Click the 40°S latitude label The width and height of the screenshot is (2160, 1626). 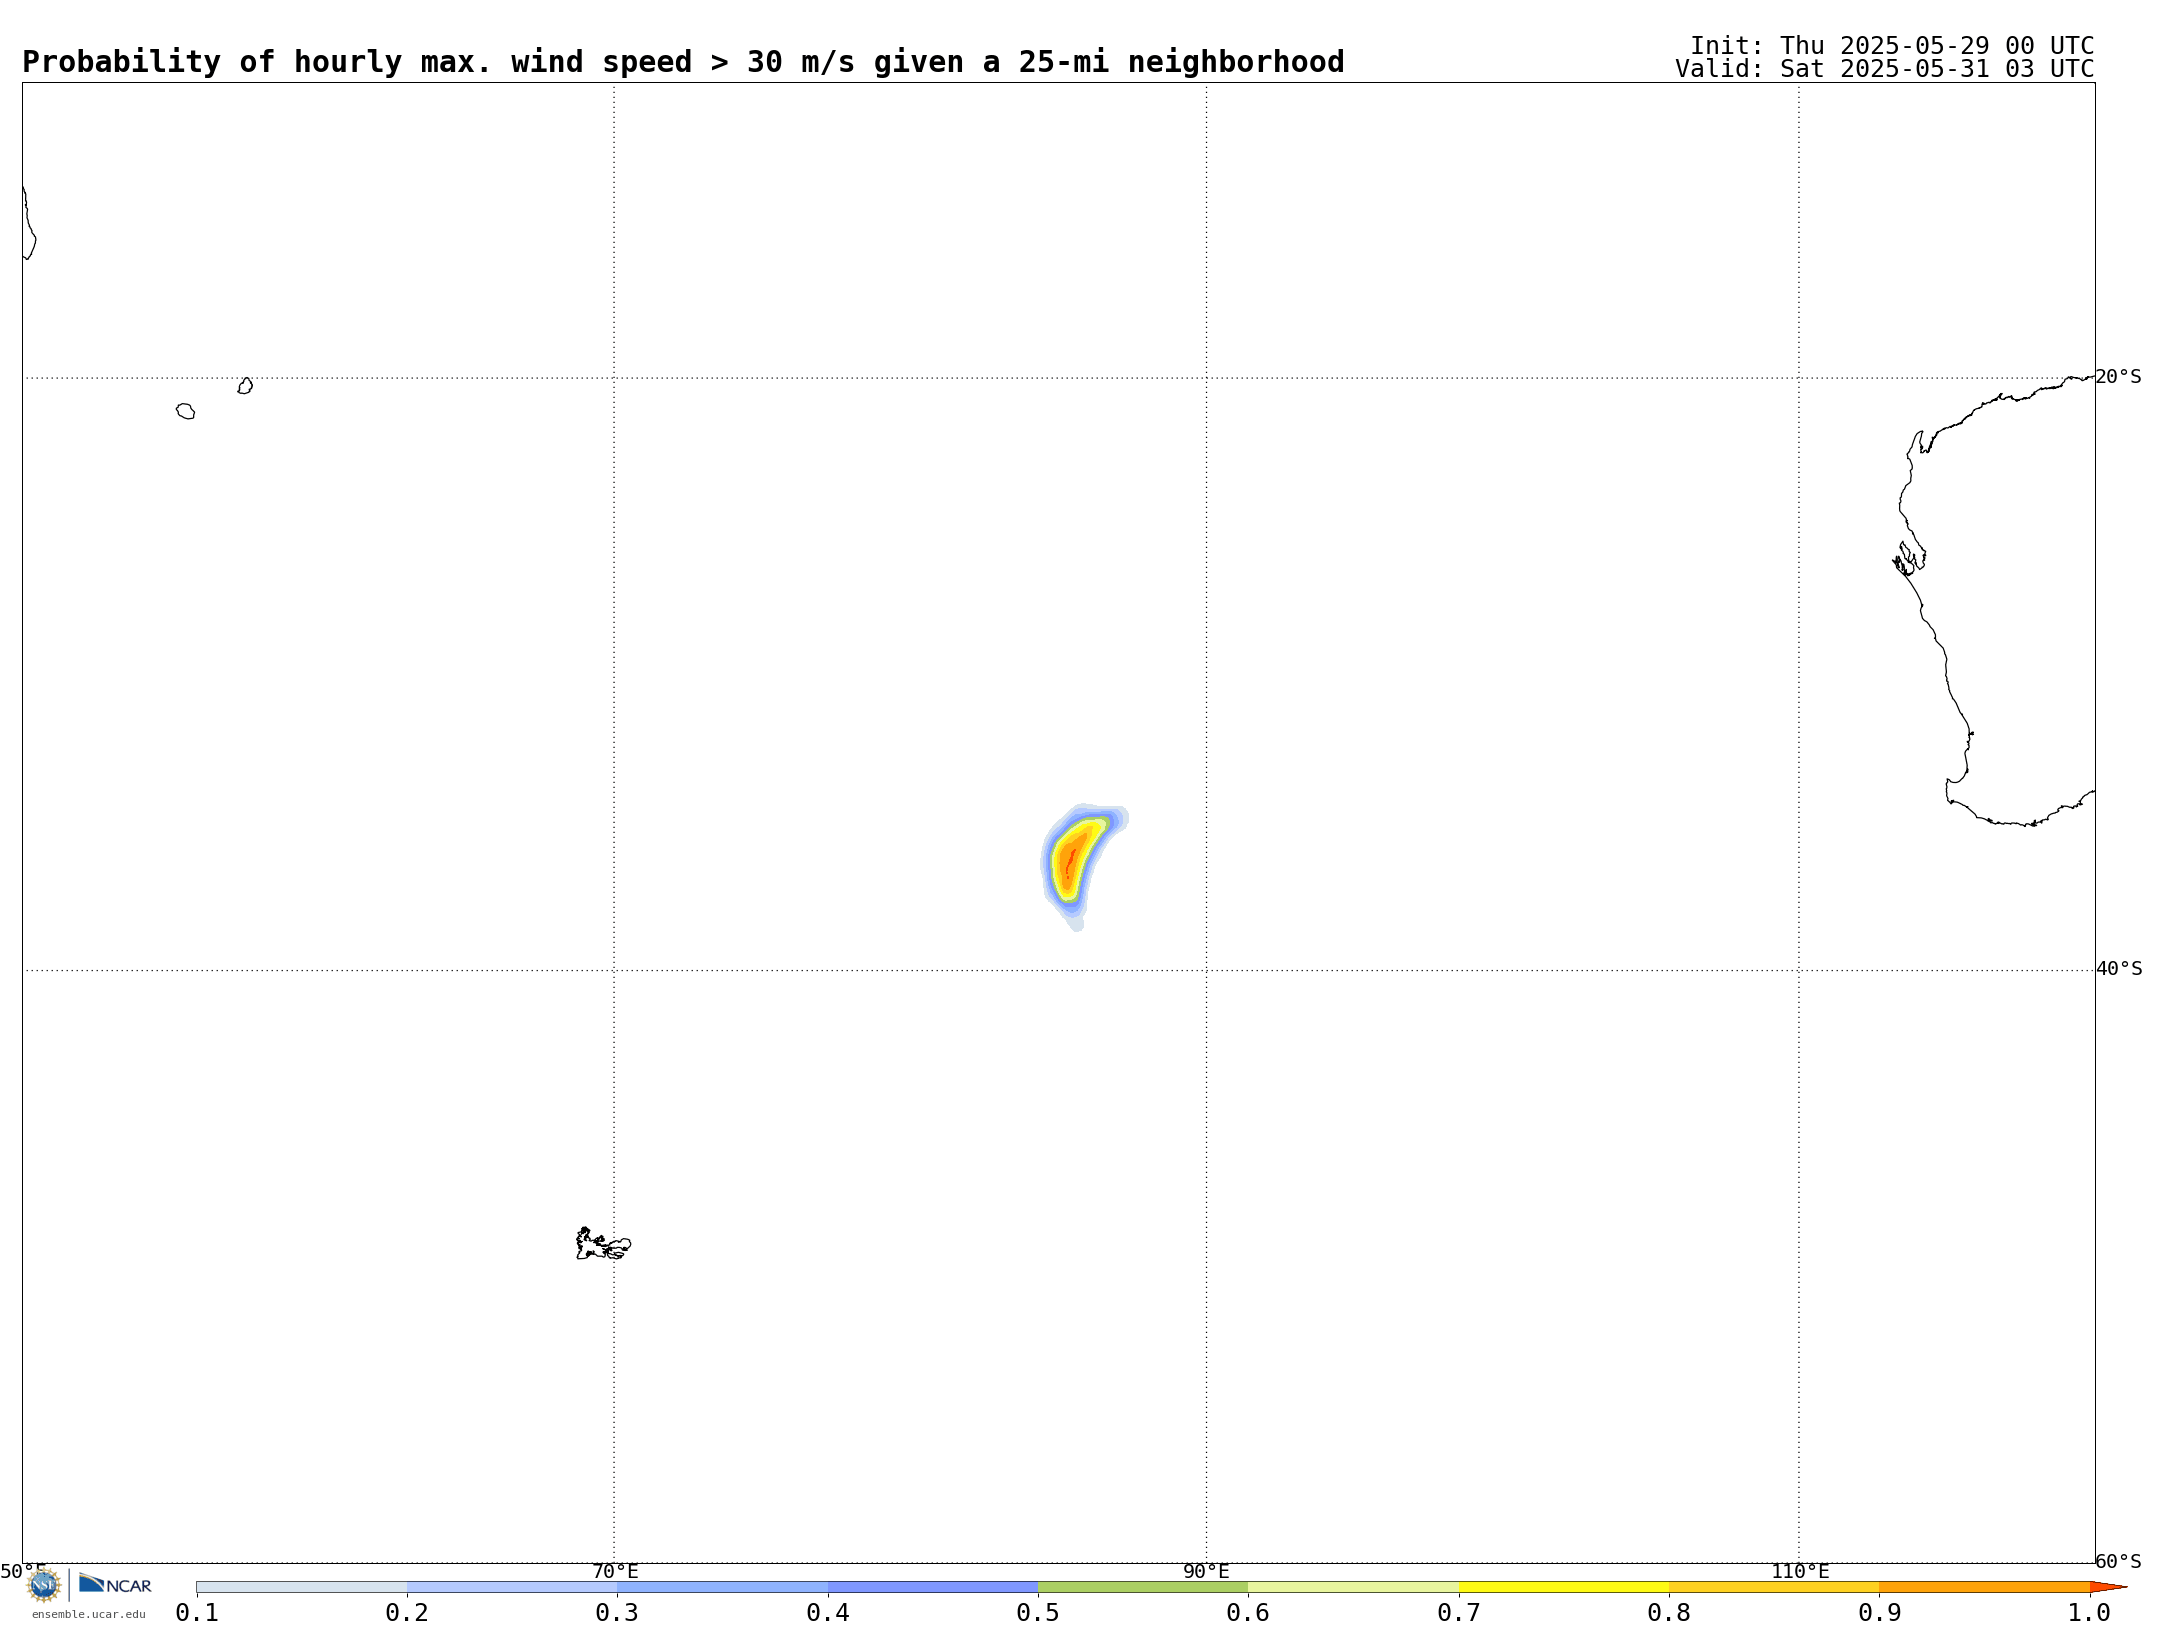(2119, 969)
